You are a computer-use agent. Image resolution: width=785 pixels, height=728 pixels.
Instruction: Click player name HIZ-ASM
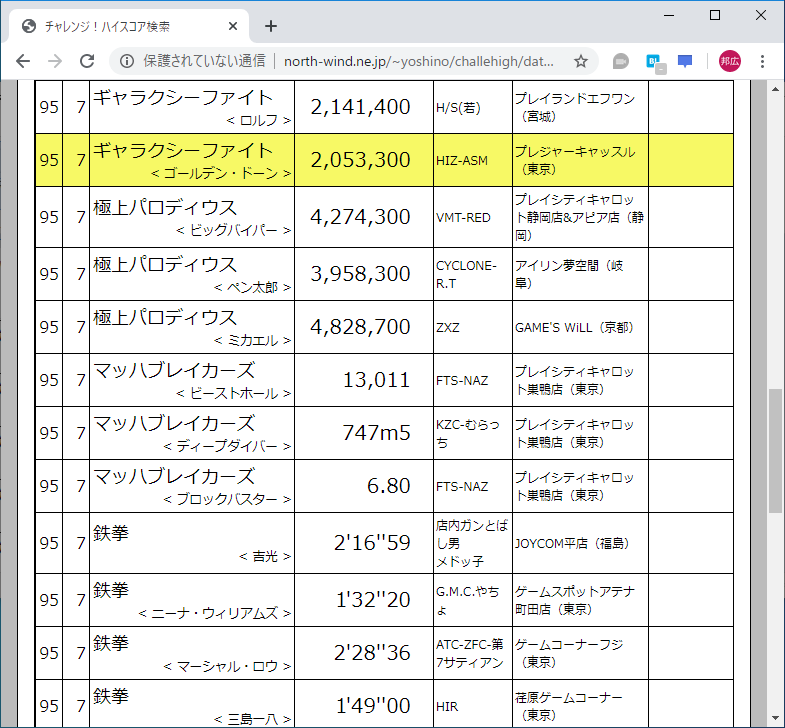(x=462, y=161)
